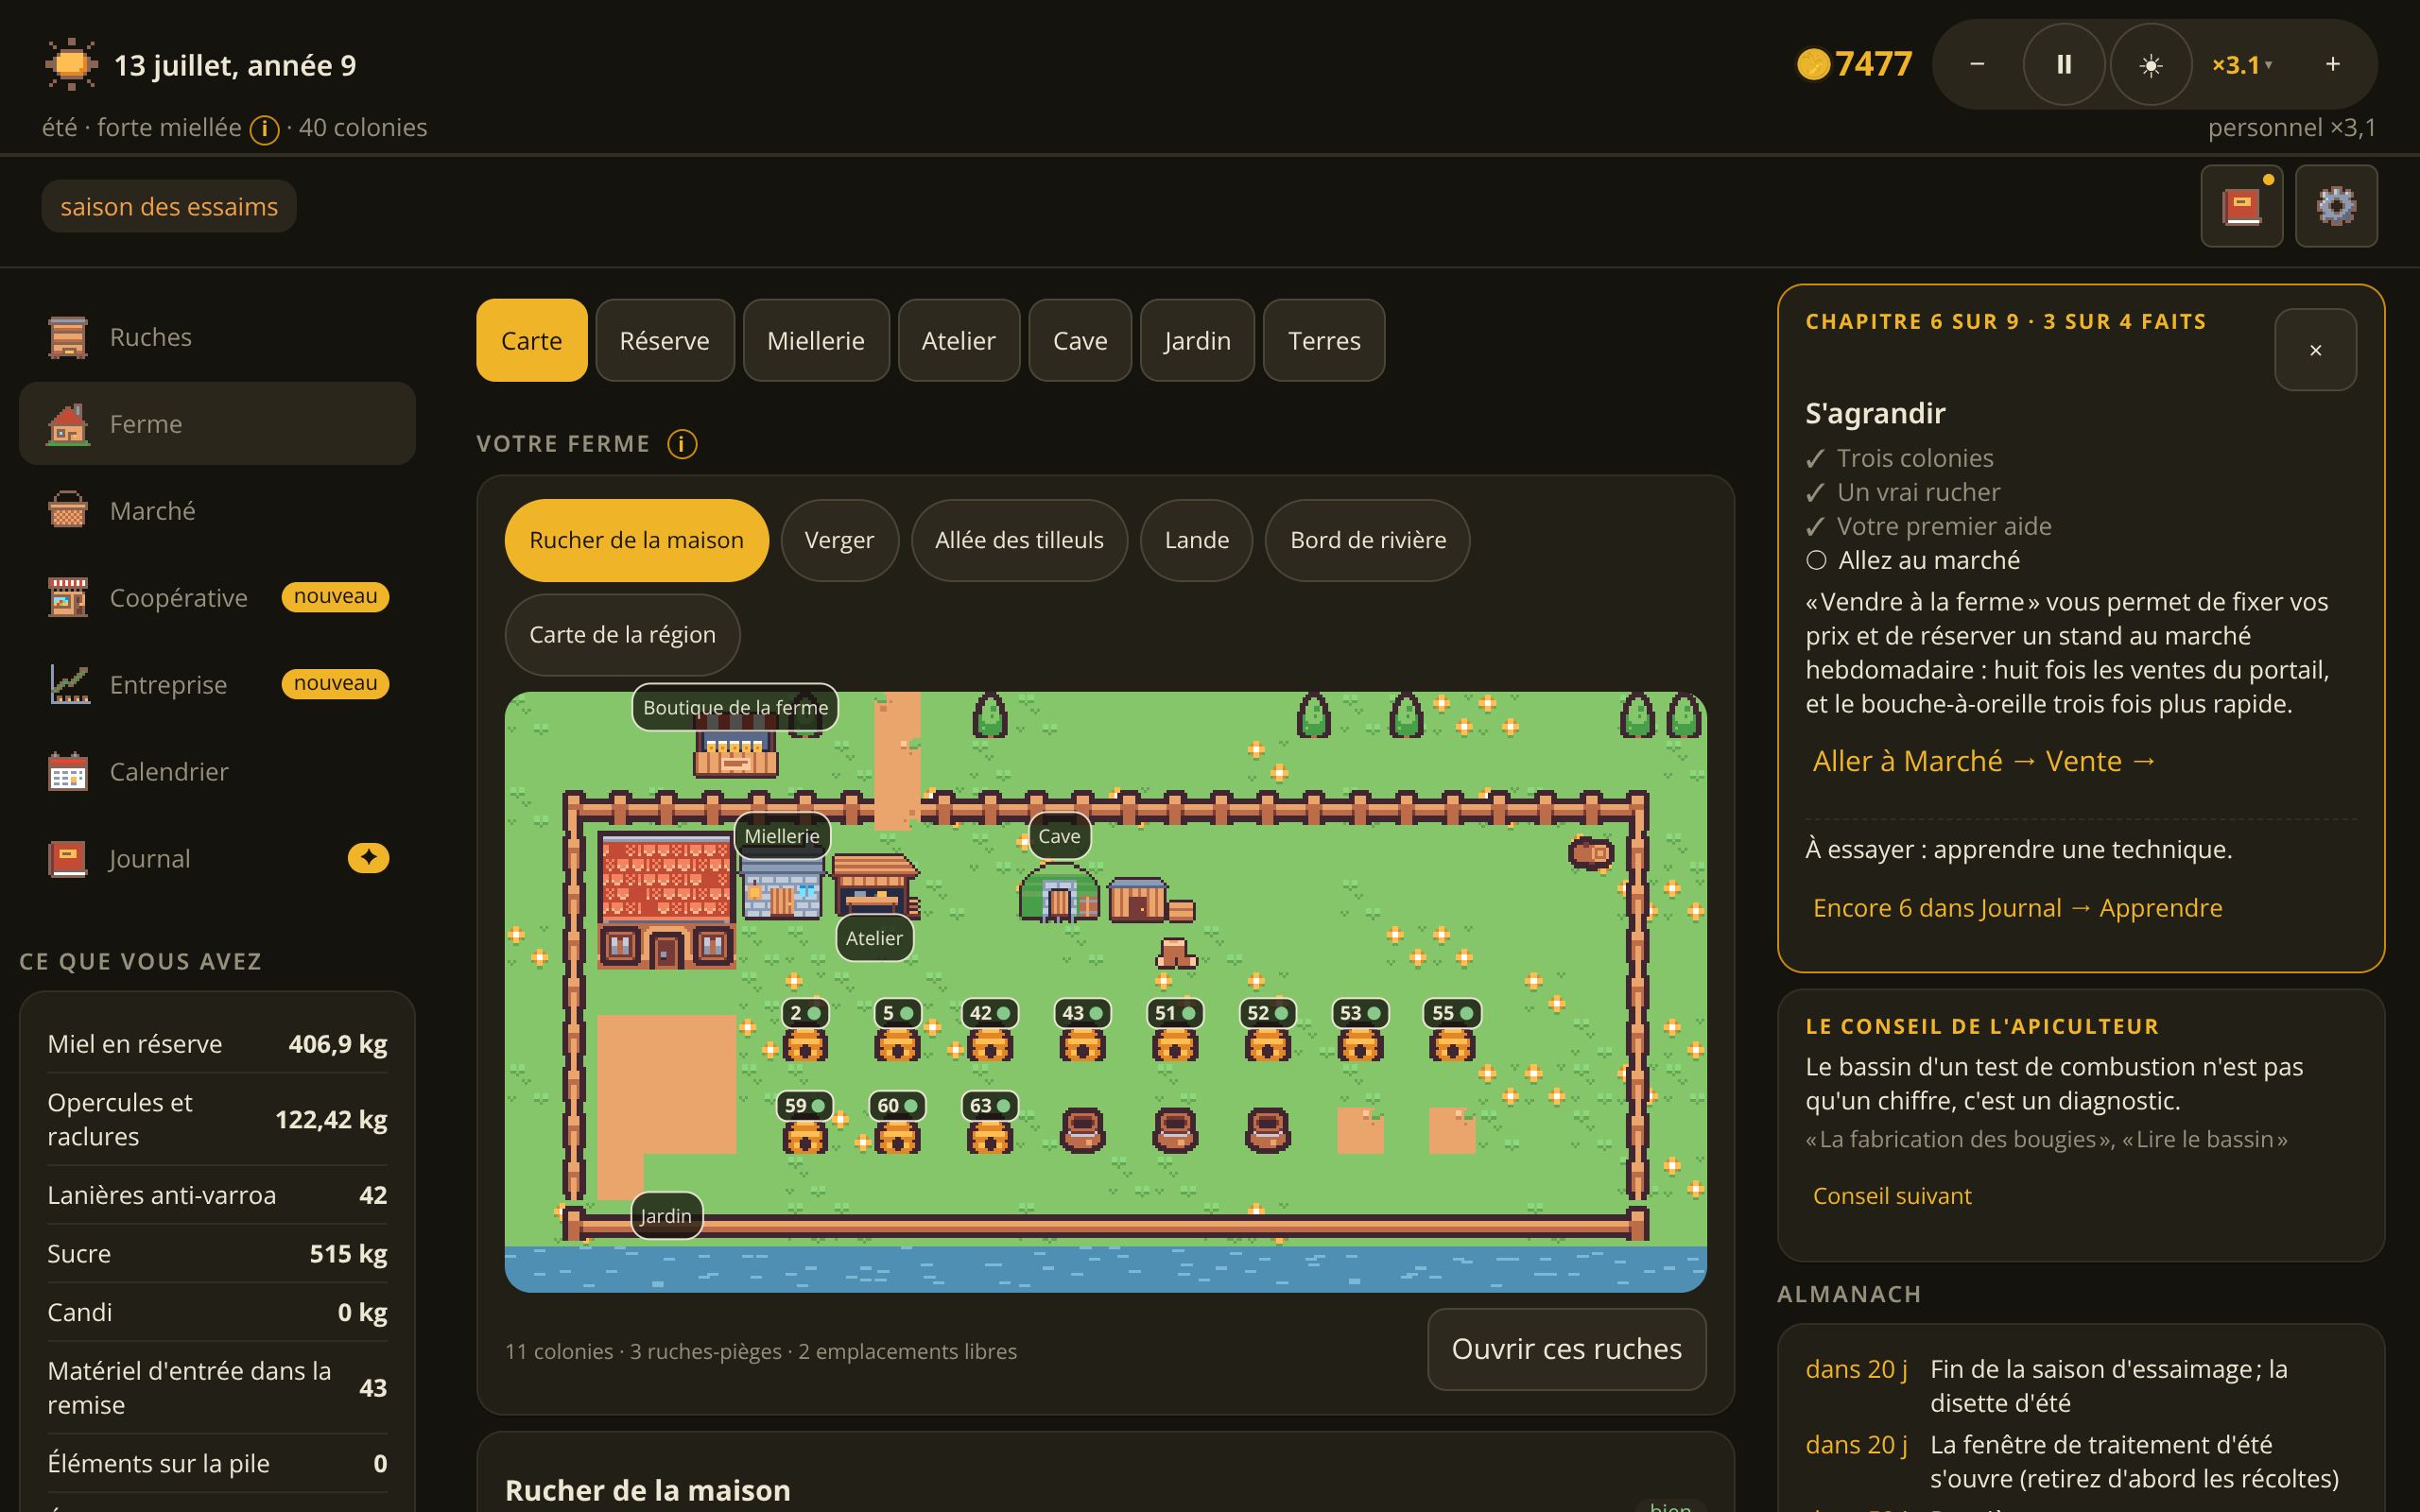2420x1512 pixels.
Task: Select the Verger apiary location
Action: (840, 540)
